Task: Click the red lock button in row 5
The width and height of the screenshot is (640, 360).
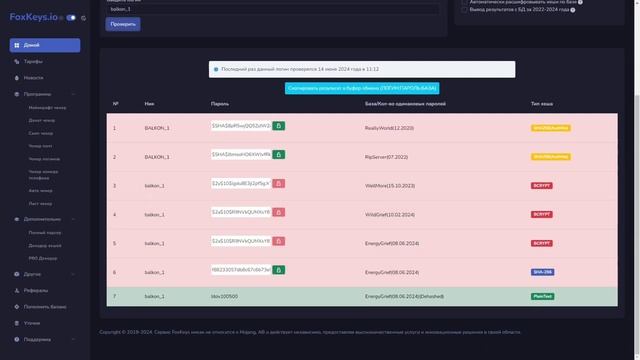Action: [x=279, y=241]
